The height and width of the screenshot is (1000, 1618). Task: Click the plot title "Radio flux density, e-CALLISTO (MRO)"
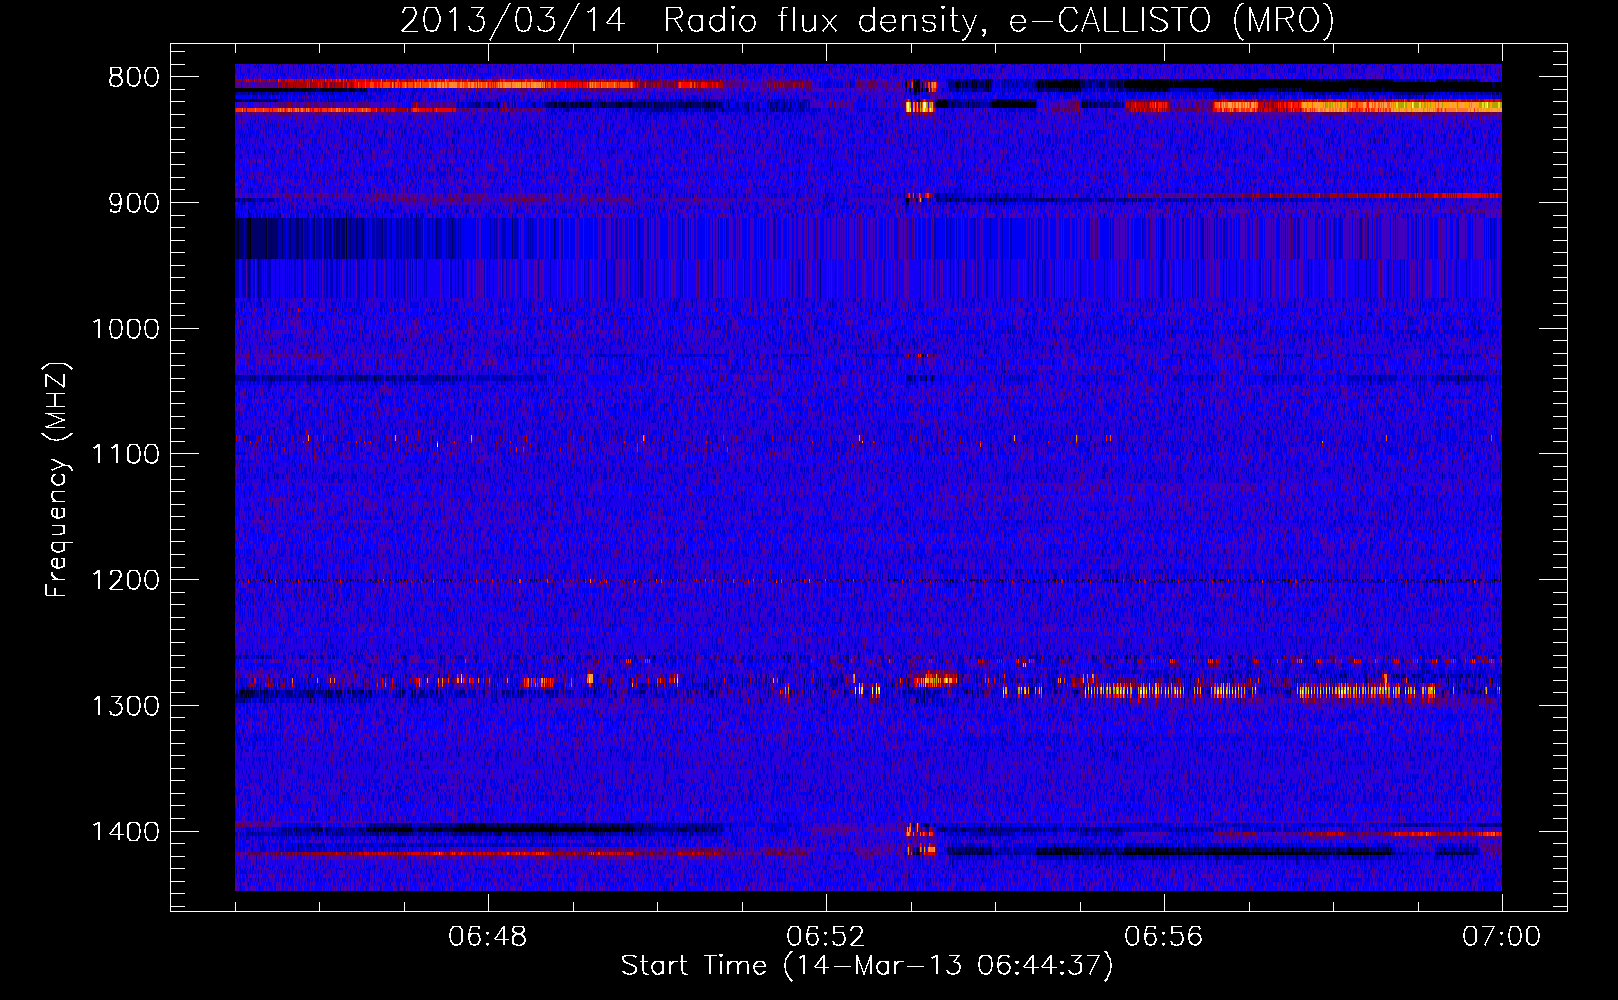pyautogui.click(x=999, y=20)
